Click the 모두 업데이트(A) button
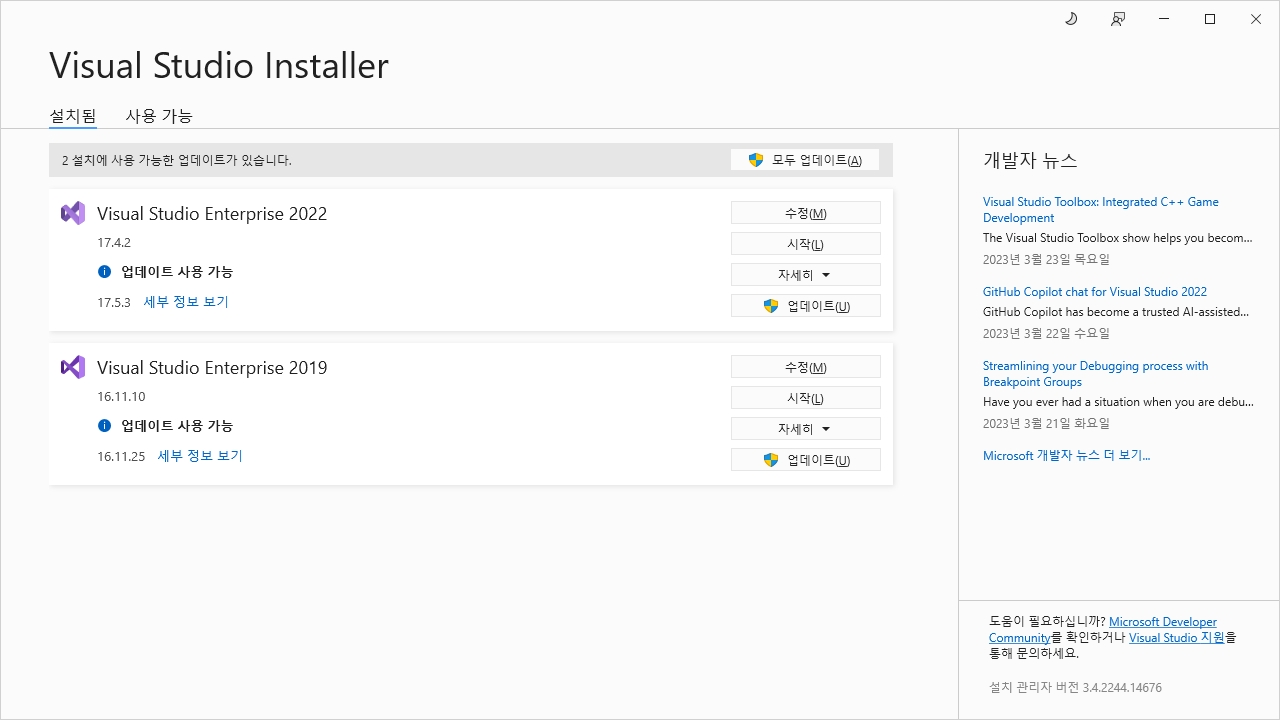The width and height of the screenshot is (1280, 720). point(805,160)
